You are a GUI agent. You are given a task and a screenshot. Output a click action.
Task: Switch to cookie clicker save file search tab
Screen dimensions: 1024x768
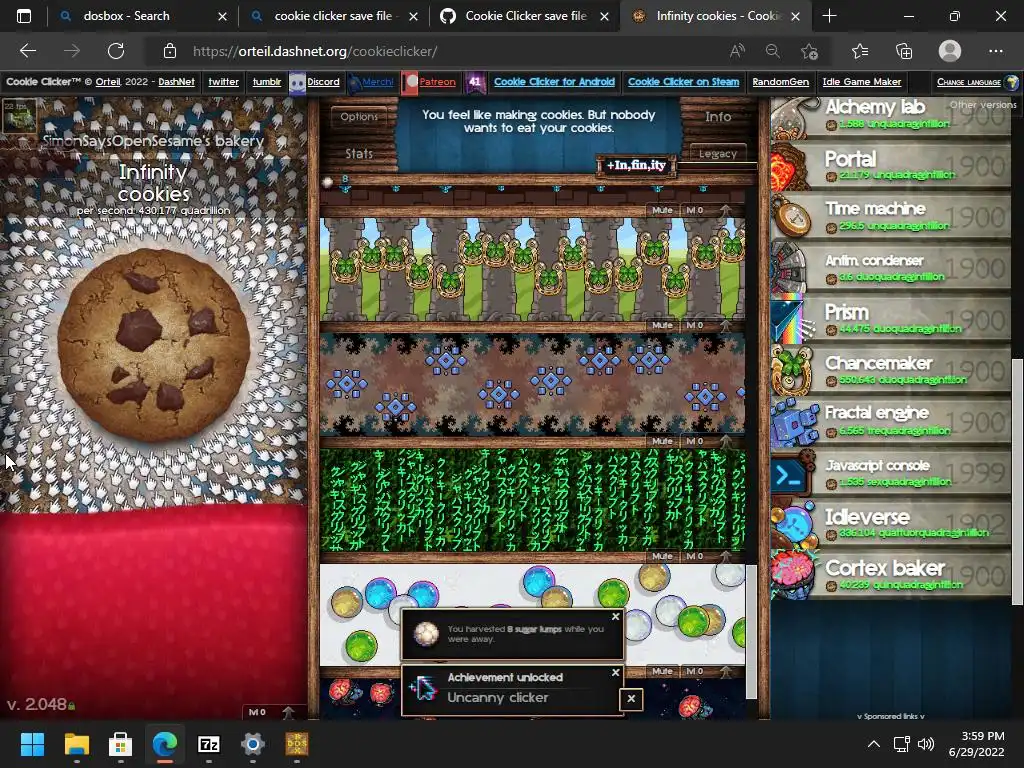click(x=334, y=16)
